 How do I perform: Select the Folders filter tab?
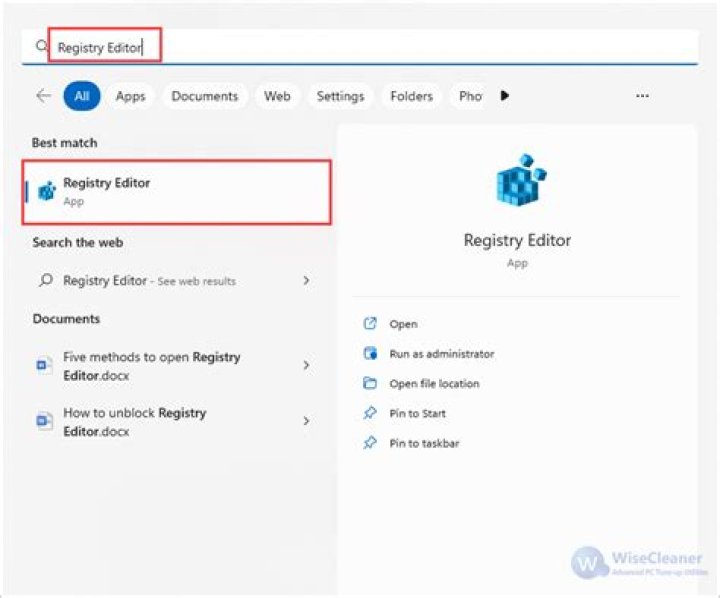(x=411, y=96)
